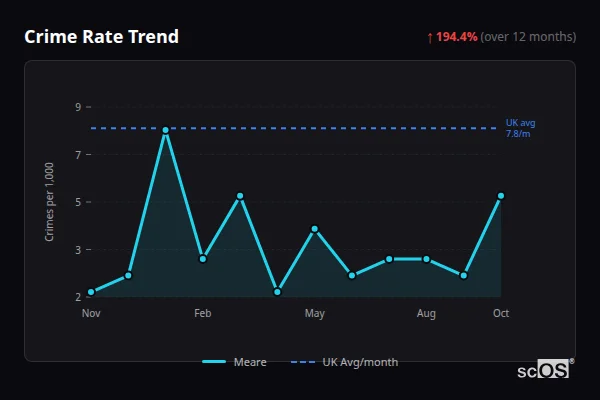Click the y-axis value '2'
The height and width of the screenshot is (400, 600).
(x=78, y=297)
